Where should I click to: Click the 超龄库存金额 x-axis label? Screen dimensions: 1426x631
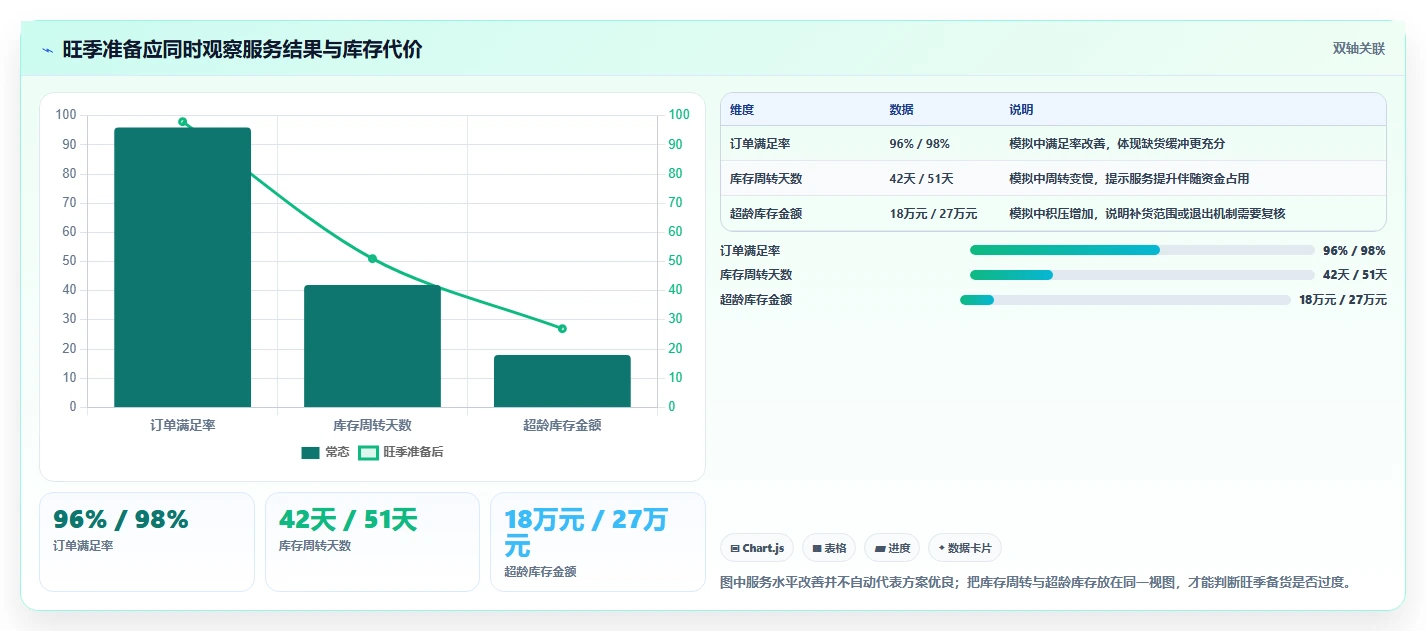click(562, 425)
